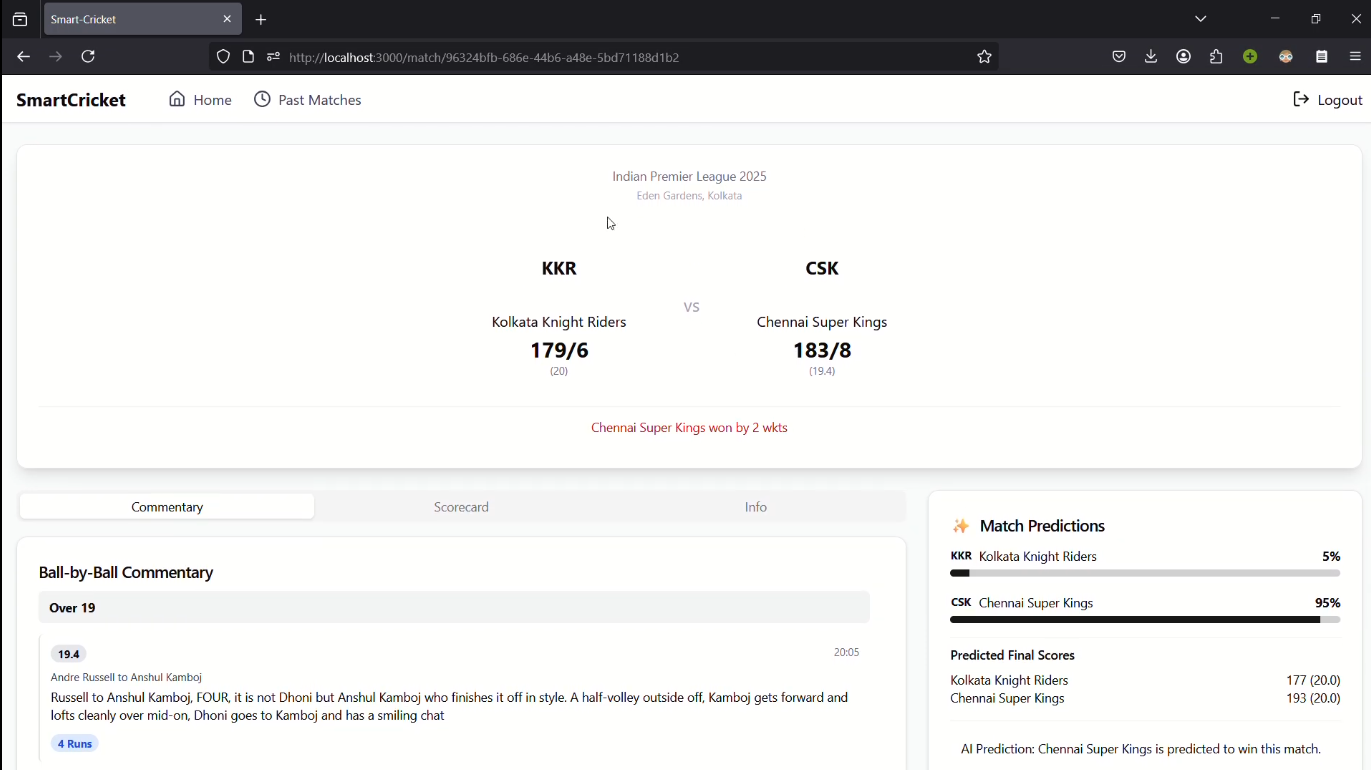The width and height of the screenshot is (1371, 770).
Task: Click the KKR team abbreviation in scoreboard
Action: [559, 268]
